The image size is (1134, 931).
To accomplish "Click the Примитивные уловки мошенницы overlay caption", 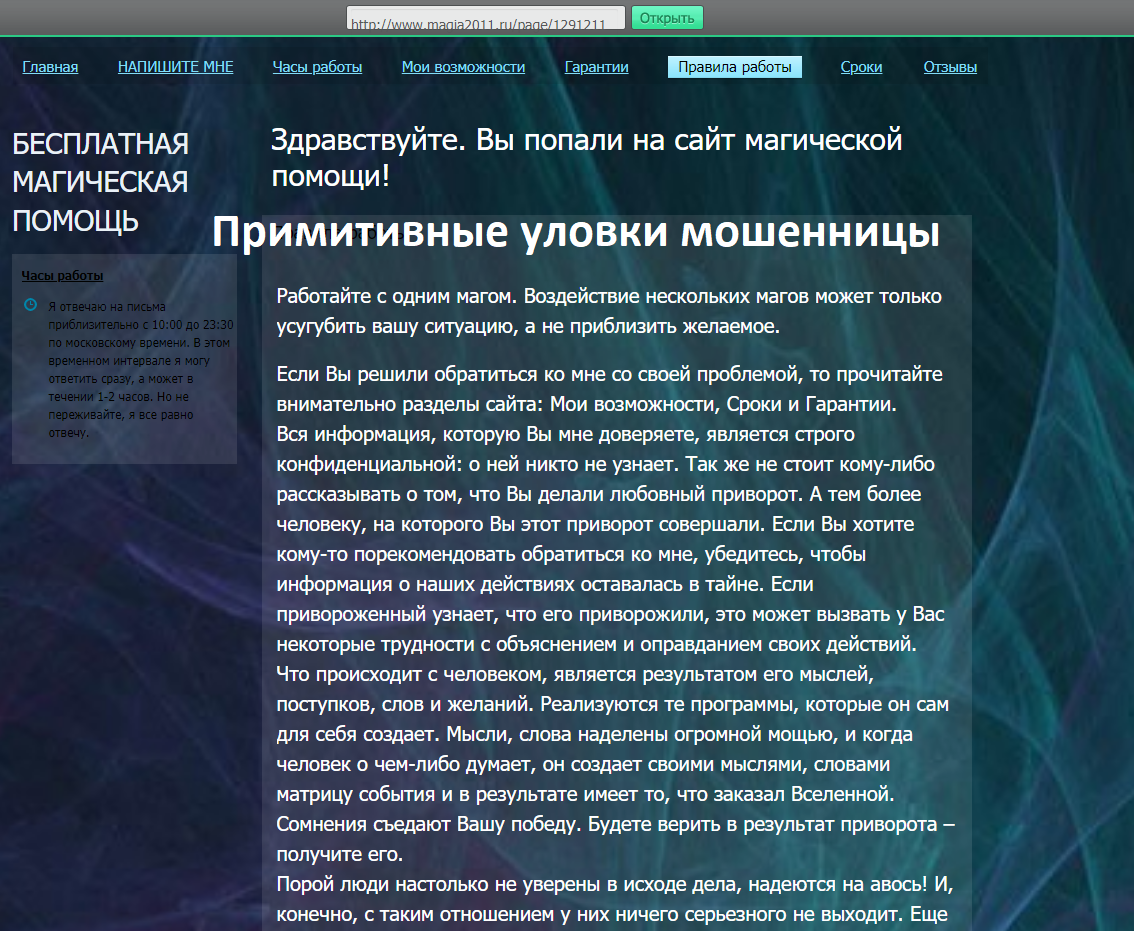I will pyautogui.click(x=575, y=233).
